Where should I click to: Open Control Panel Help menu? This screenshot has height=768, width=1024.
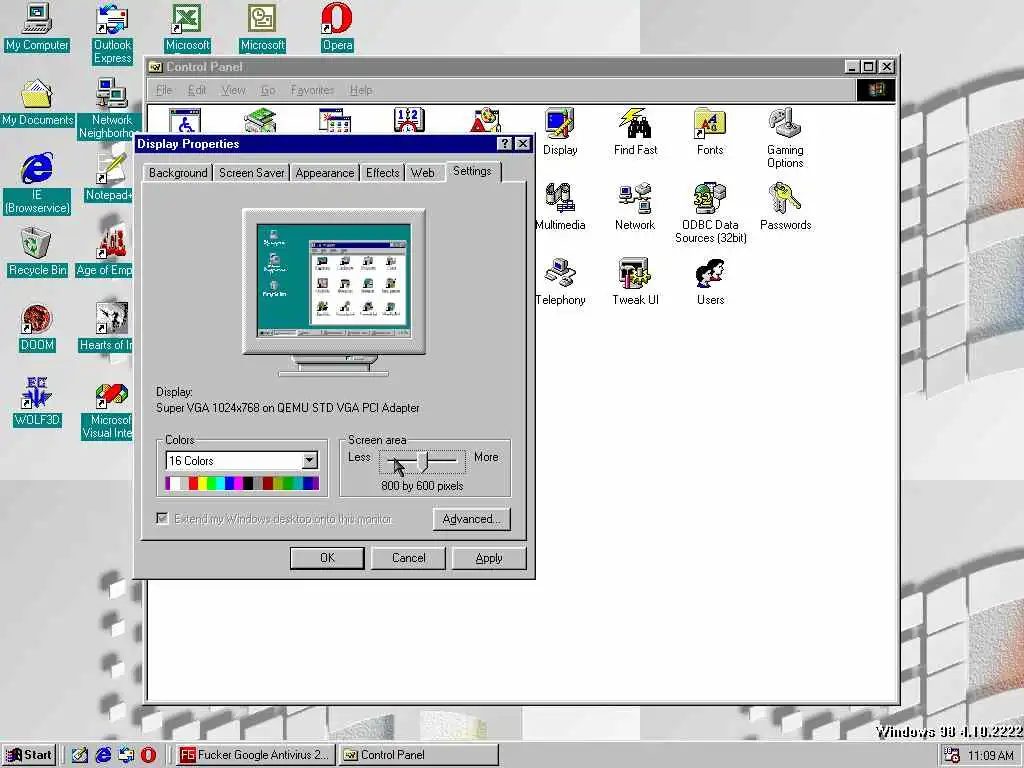pos(360,90)
